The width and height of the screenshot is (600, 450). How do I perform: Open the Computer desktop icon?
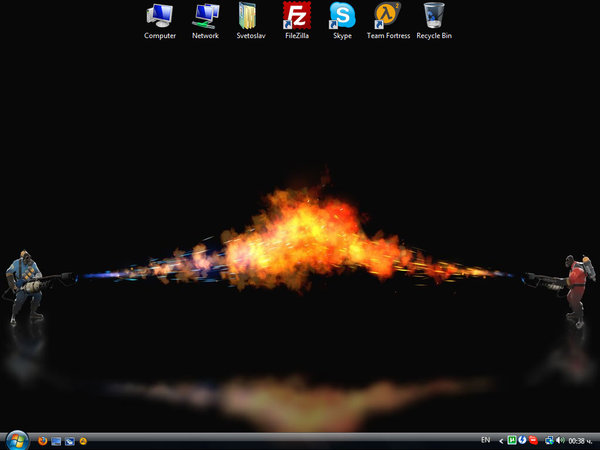tap(160, 21)
